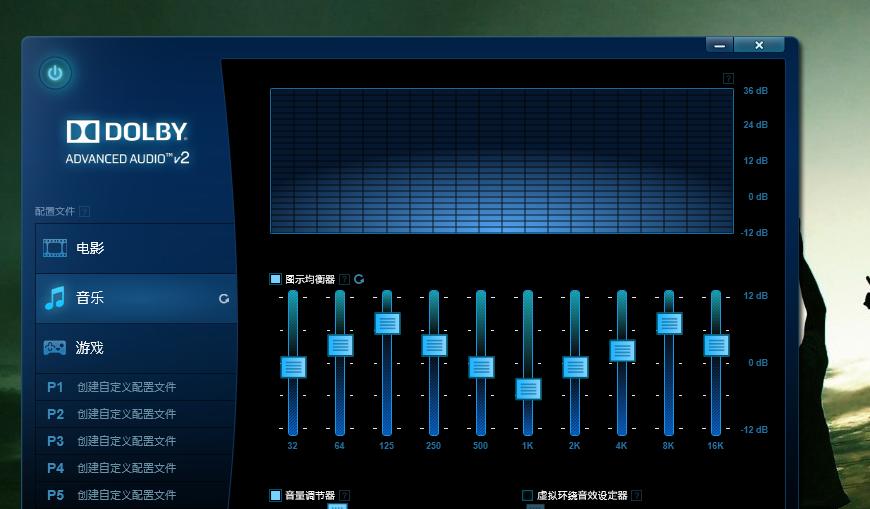870x509 pixels.
Task: Click the 4K equalizer slider handle
Action: [622, 351]
